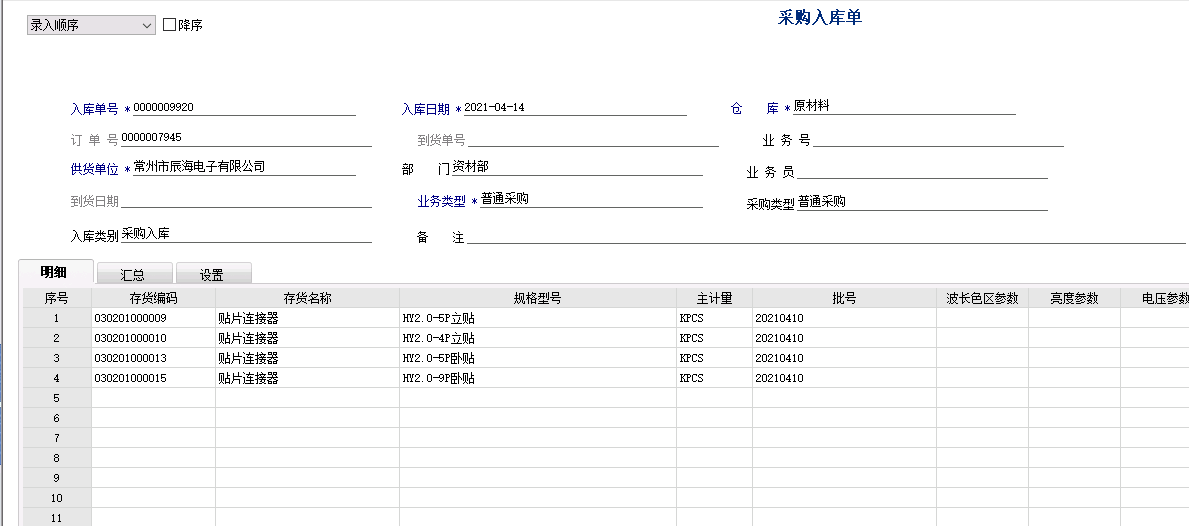Click the 入库类别 field 采购入库
Screen dimensions: 1189x526
coord(246,234)
